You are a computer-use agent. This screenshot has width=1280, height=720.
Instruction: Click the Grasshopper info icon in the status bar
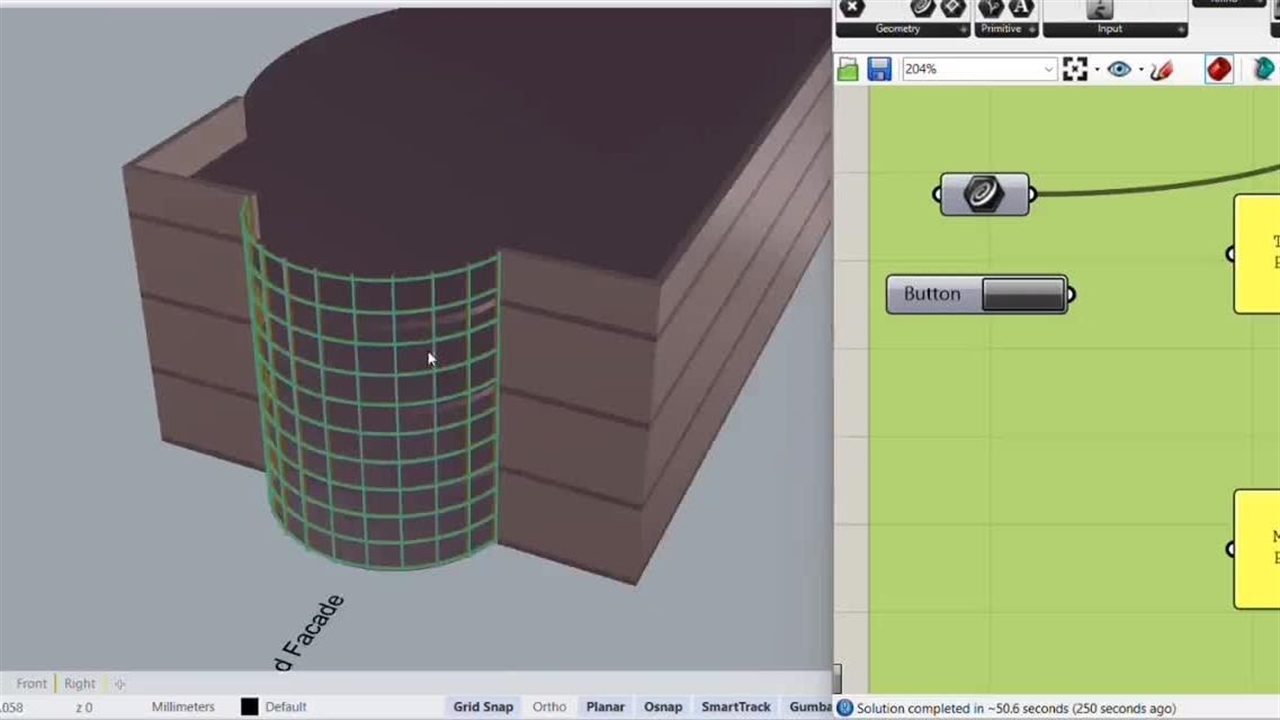point(845,708)
